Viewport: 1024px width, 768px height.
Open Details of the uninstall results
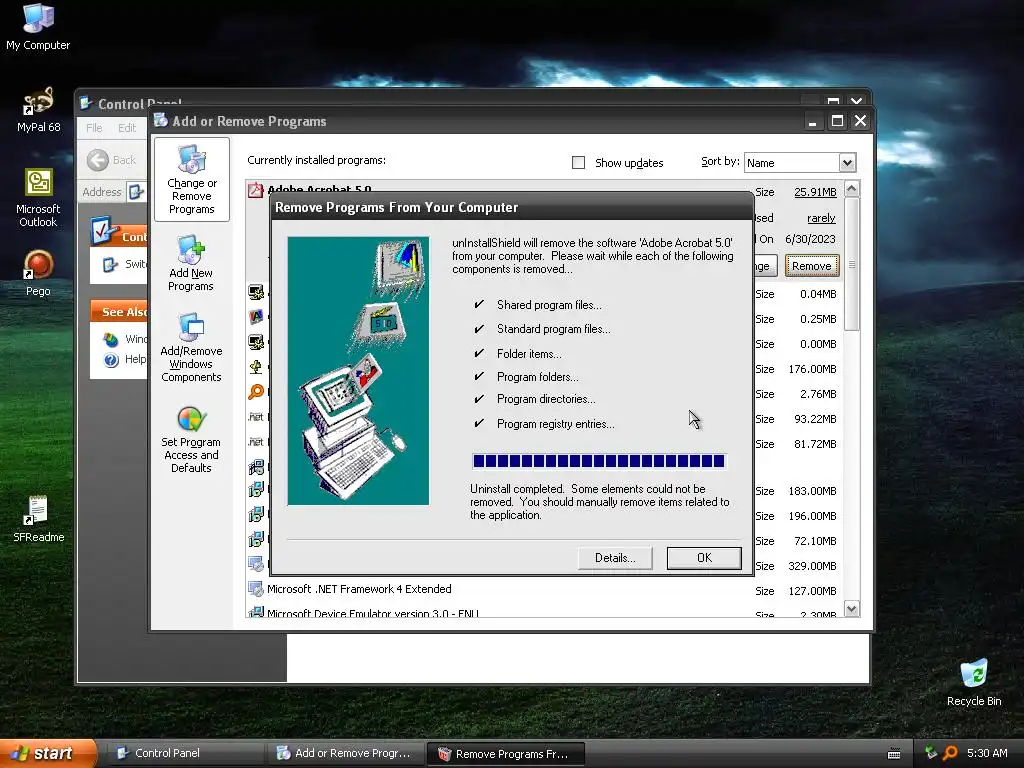tap(615, 558)
